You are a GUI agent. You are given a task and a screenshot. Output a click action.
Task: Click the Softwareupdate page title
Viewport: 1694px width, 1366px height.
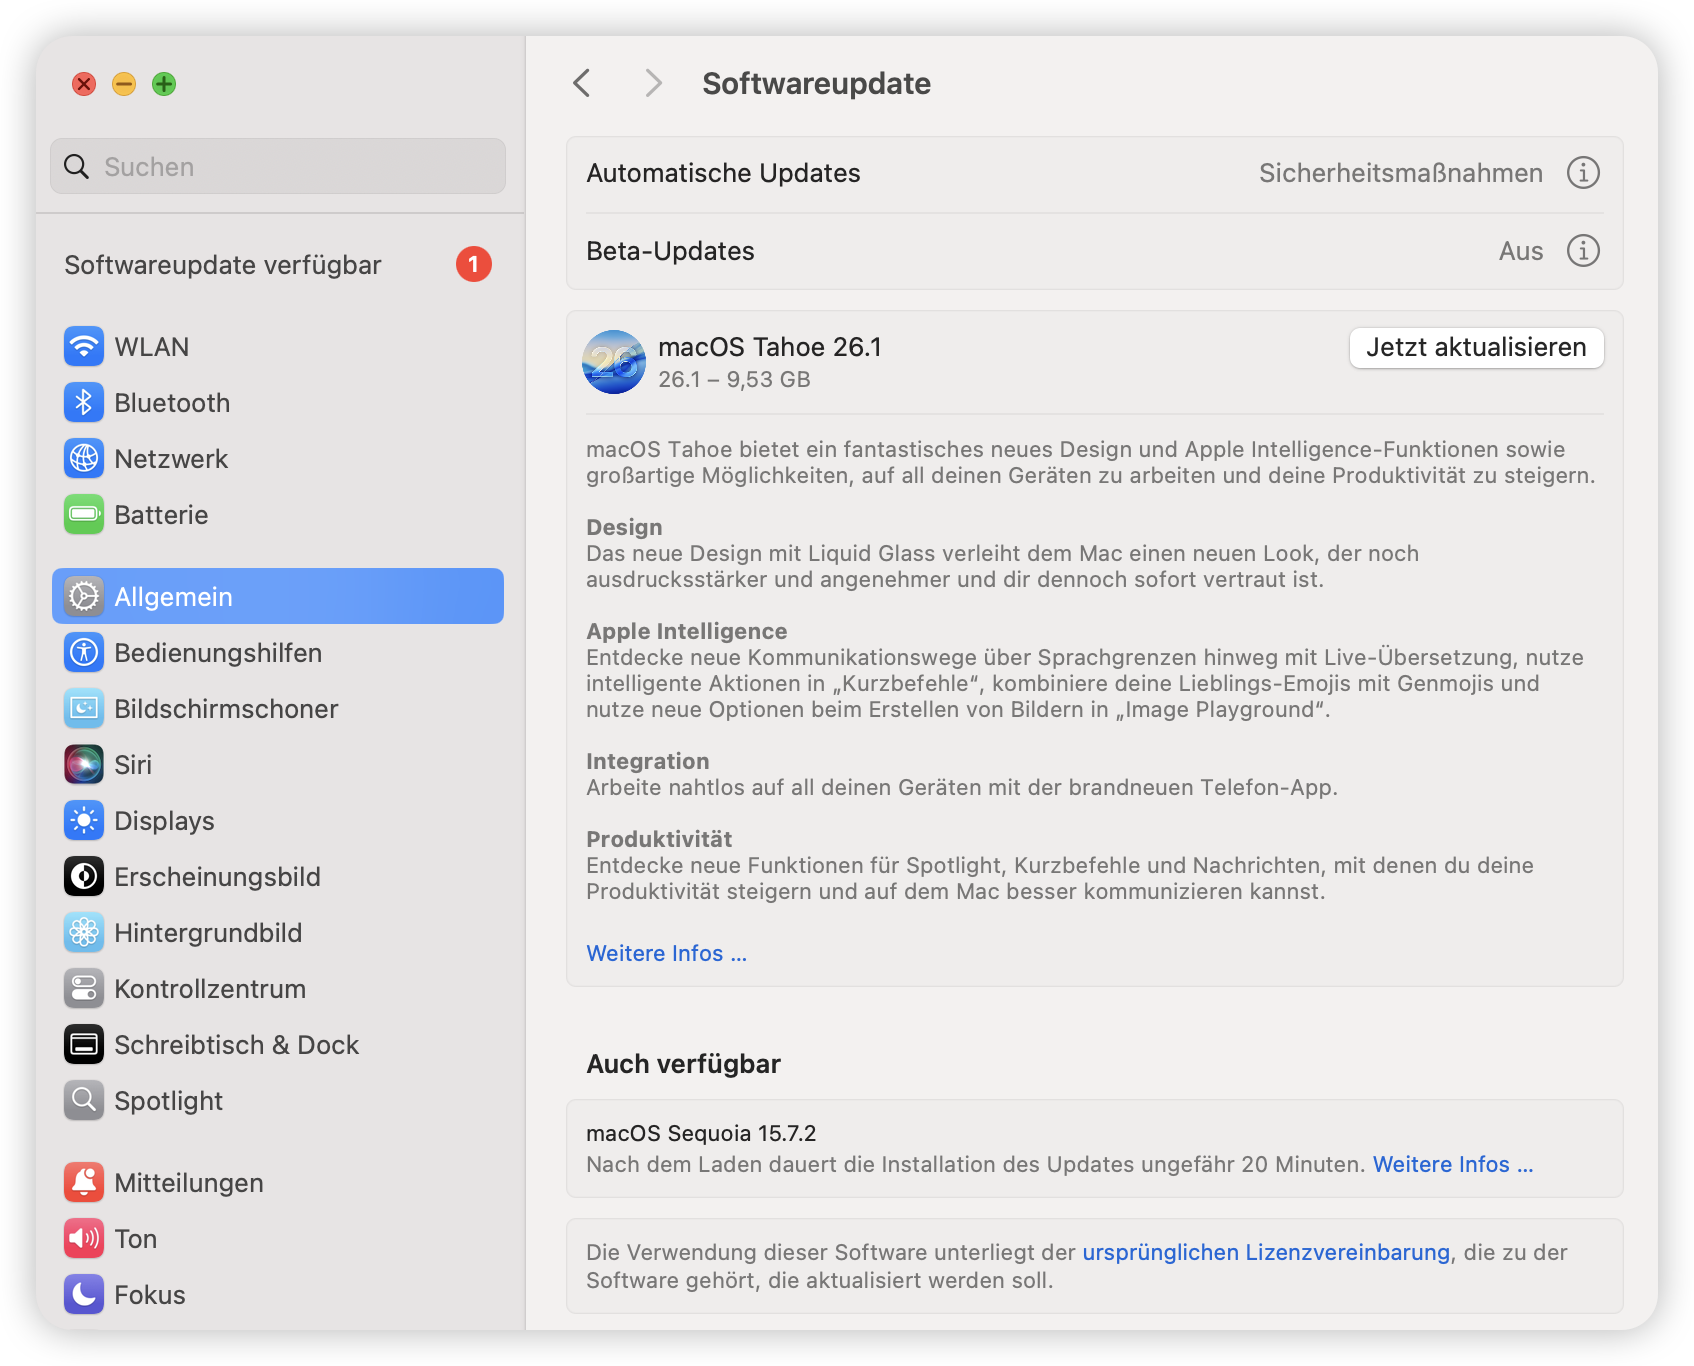(816, 84)
